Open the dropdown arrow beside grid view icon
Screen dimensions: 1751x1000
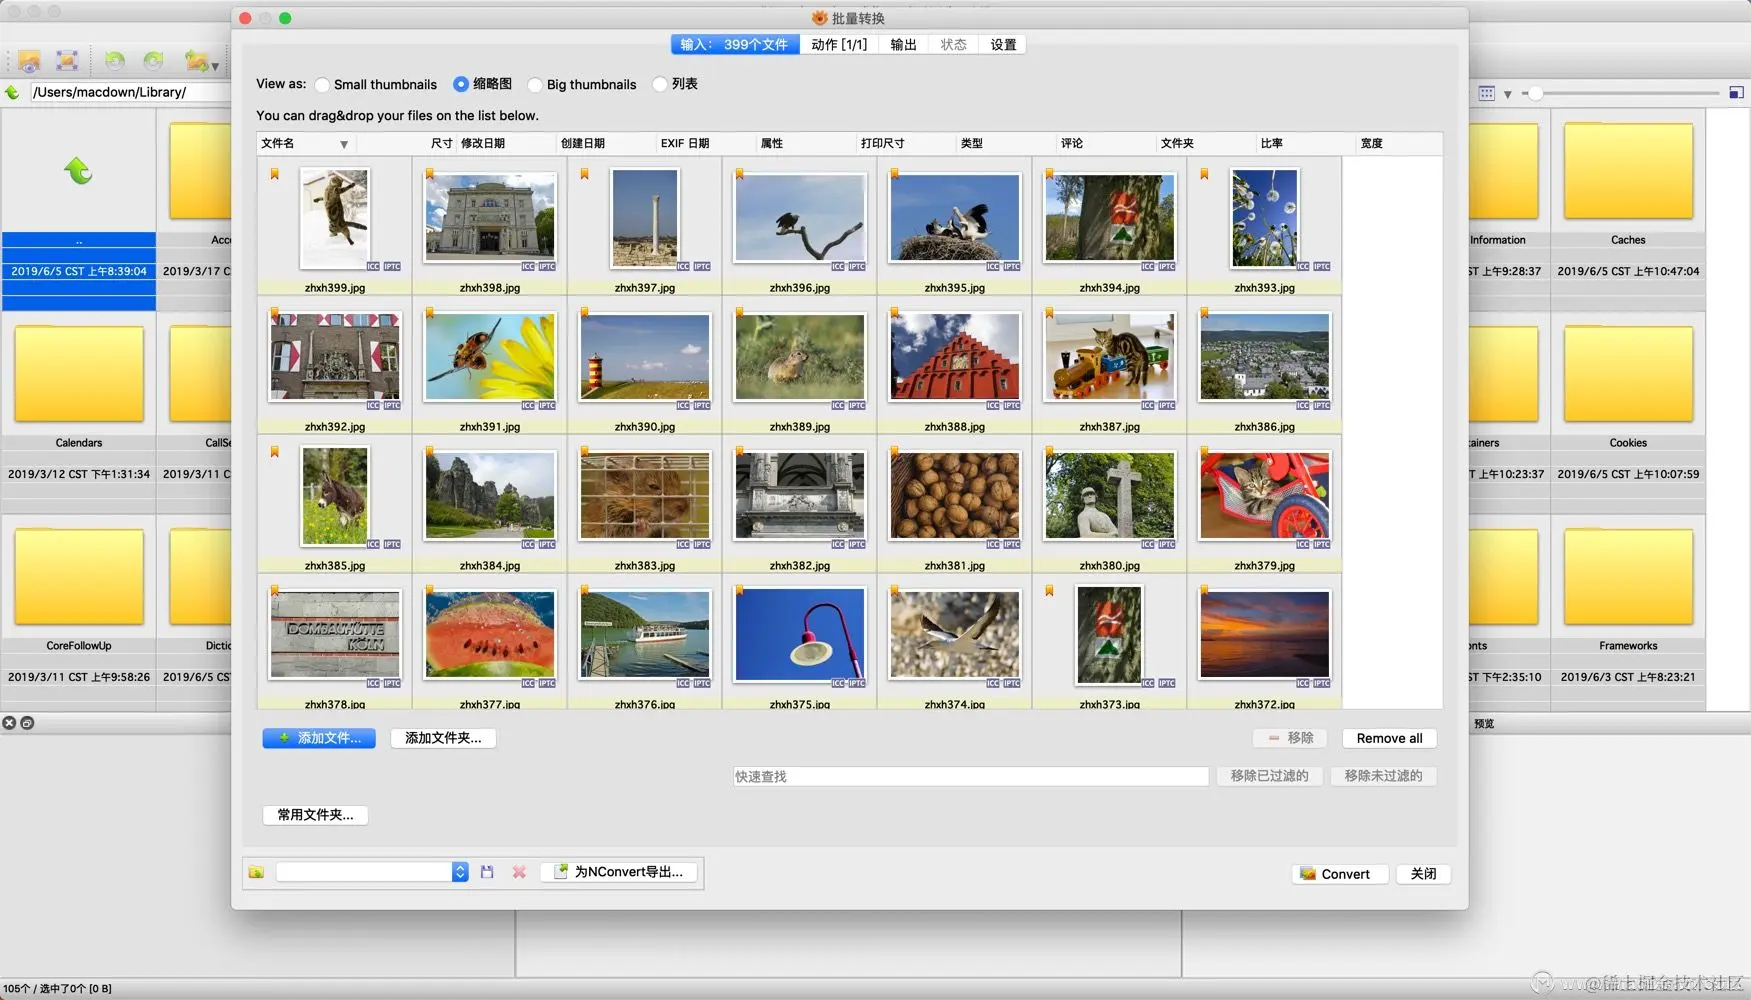(1508, 94)
